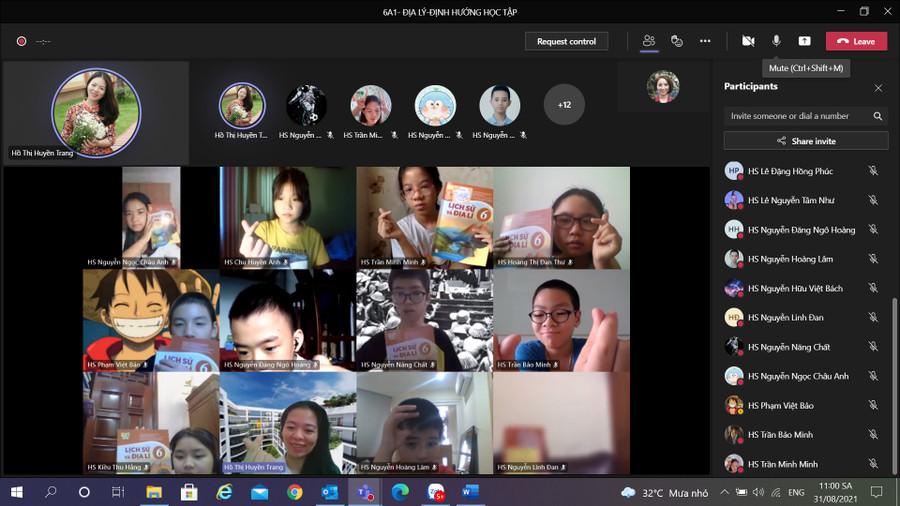Open Microsoft Teams from the taskbar
Image resolution: width=900 pixels, height=506 pixels.
pyautogui.click(x=364, y=492)
